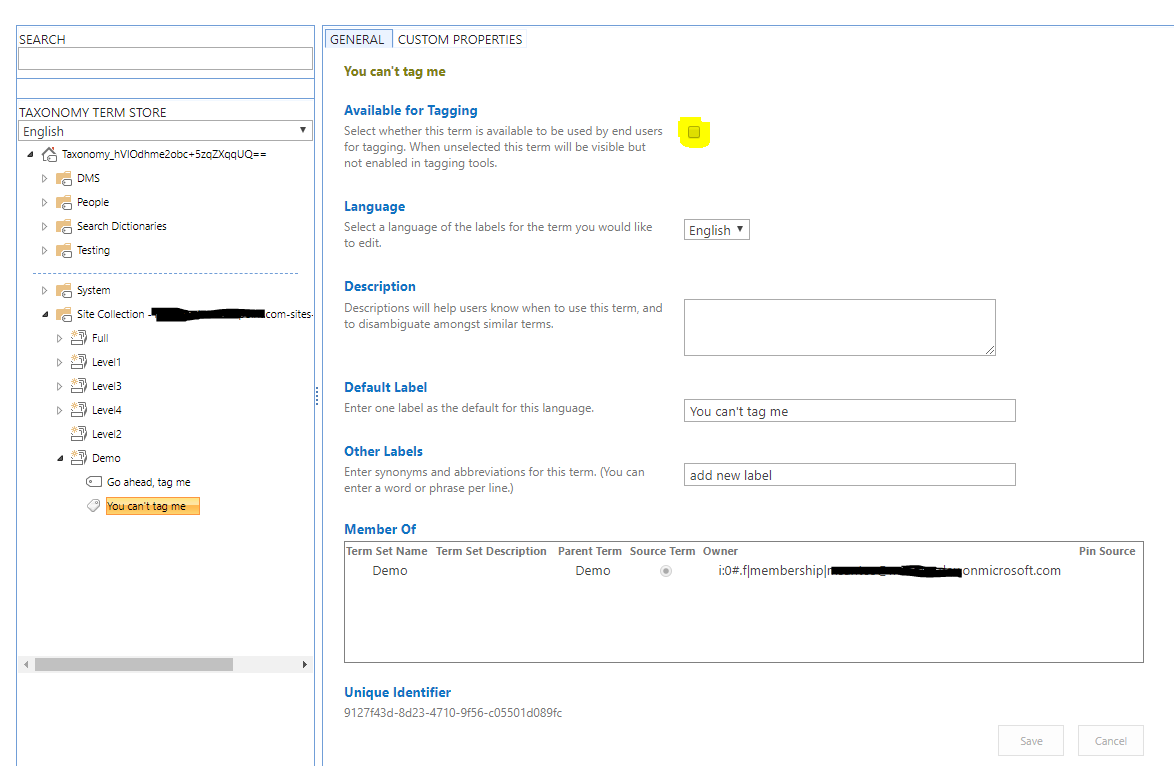1174x766 pixels.
Task: Click the Pin Source column header
Action: [x=1107, y=551]
